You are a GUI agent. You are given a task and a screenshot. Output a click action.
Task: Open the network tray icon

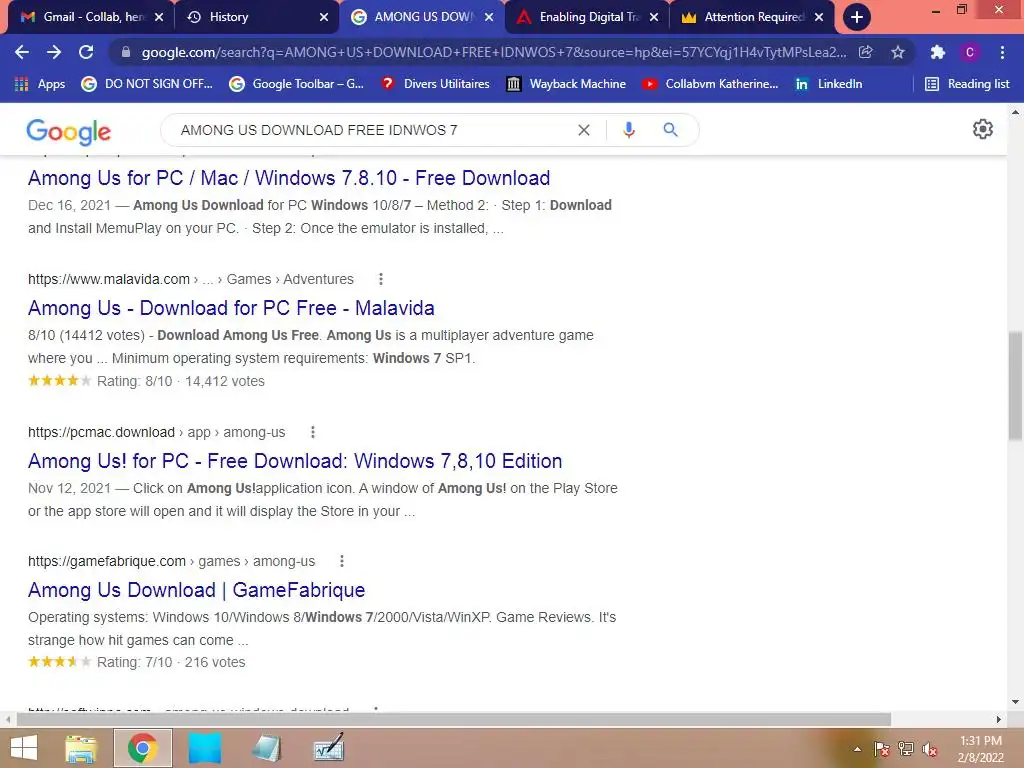[906, 749]
